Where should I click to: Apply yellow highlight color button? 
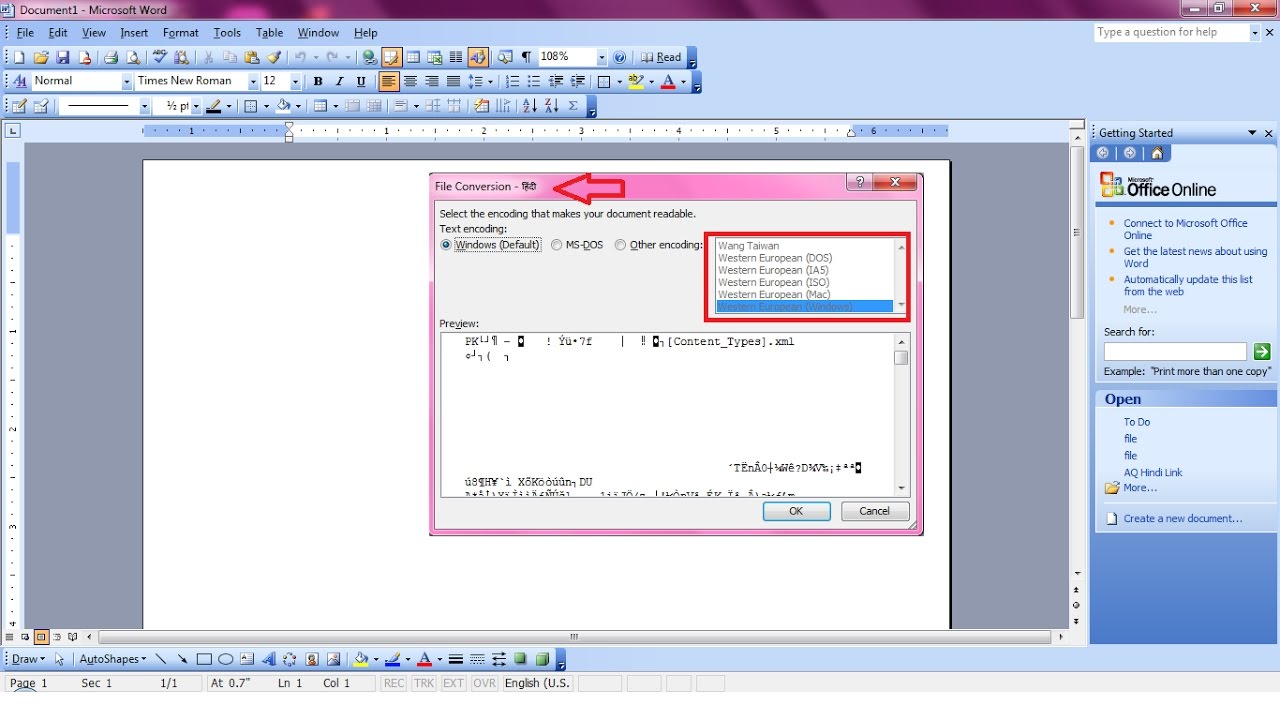click(x=636, y=82)
